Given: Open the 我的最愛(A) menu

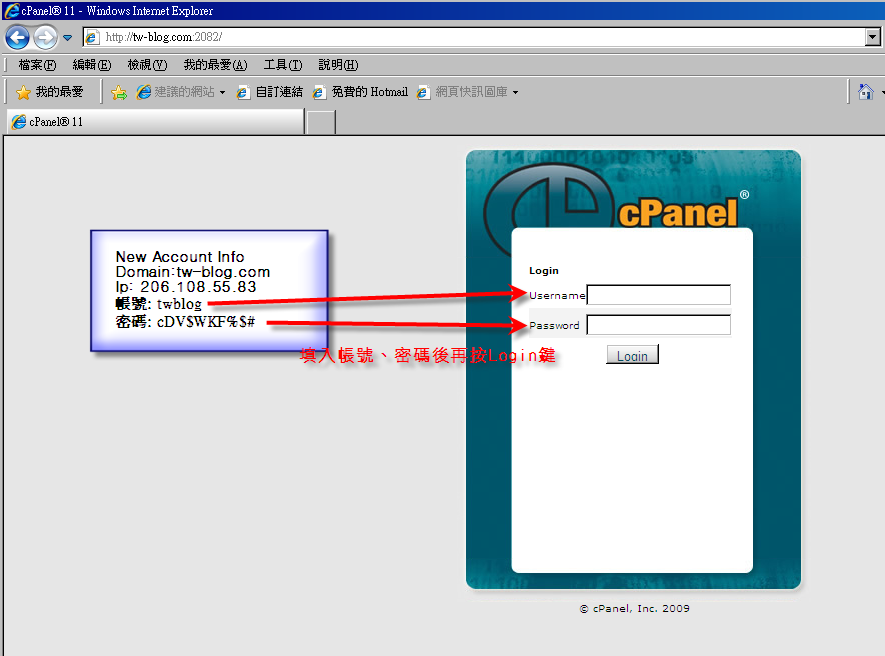Looking at the screenshot, I should 216,65.
